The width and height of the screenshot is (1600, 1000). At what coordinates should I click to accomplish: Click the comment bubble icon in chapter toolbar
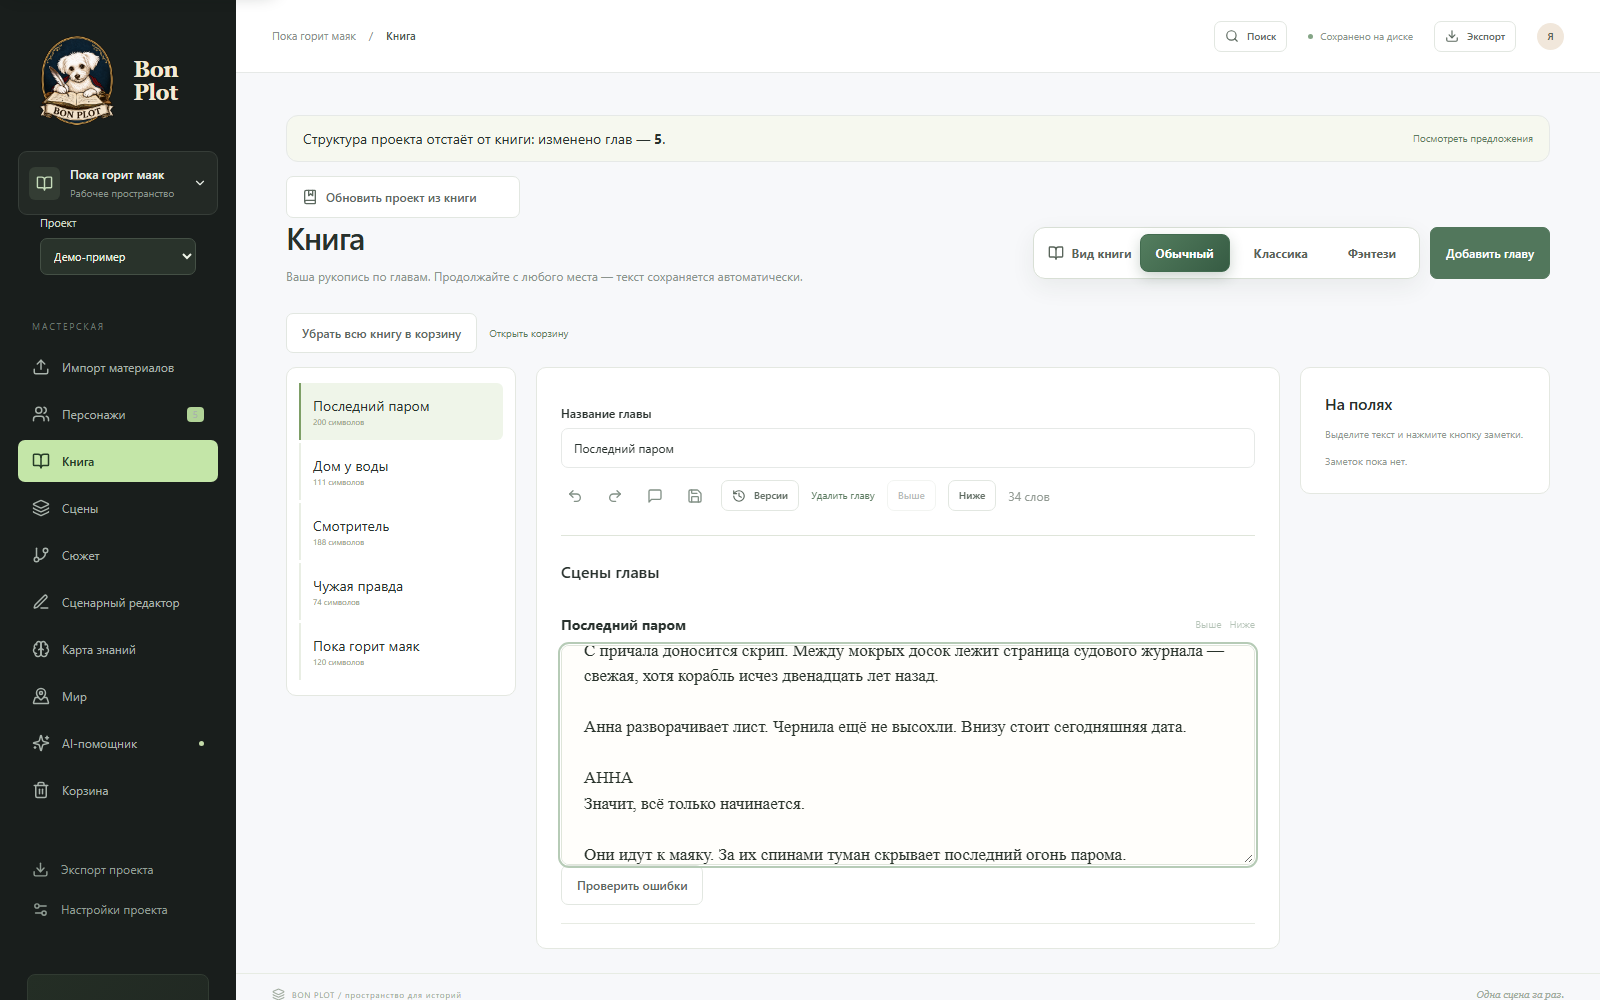point(655,496)
